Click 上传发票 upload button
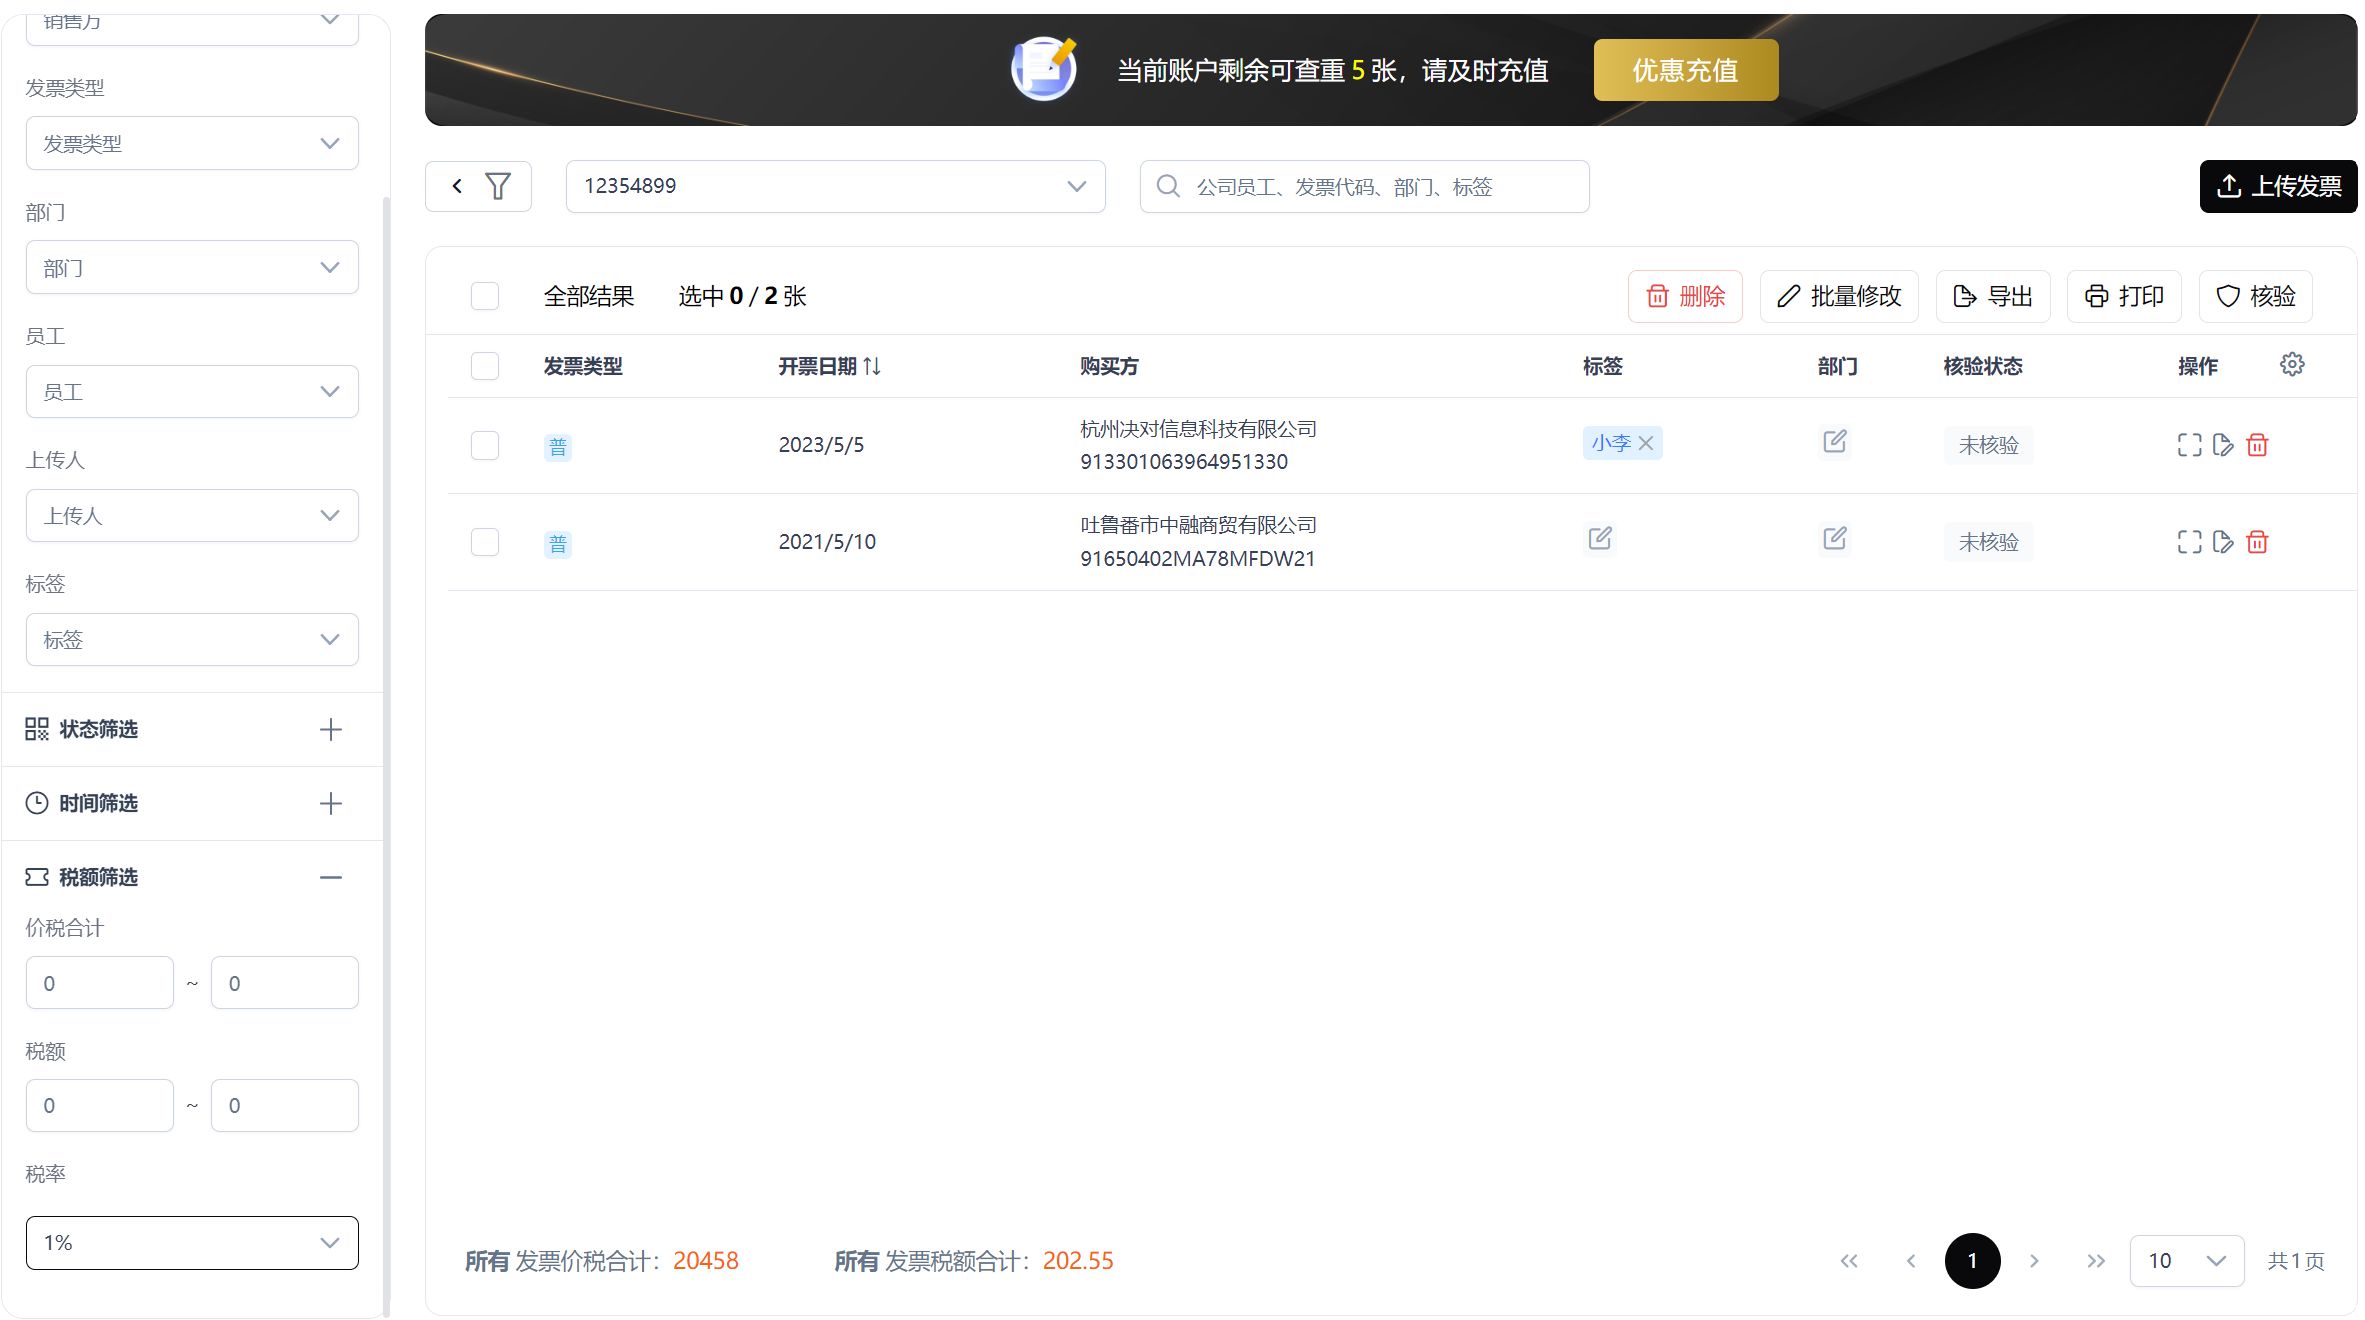 click(x=2278, y=186)
